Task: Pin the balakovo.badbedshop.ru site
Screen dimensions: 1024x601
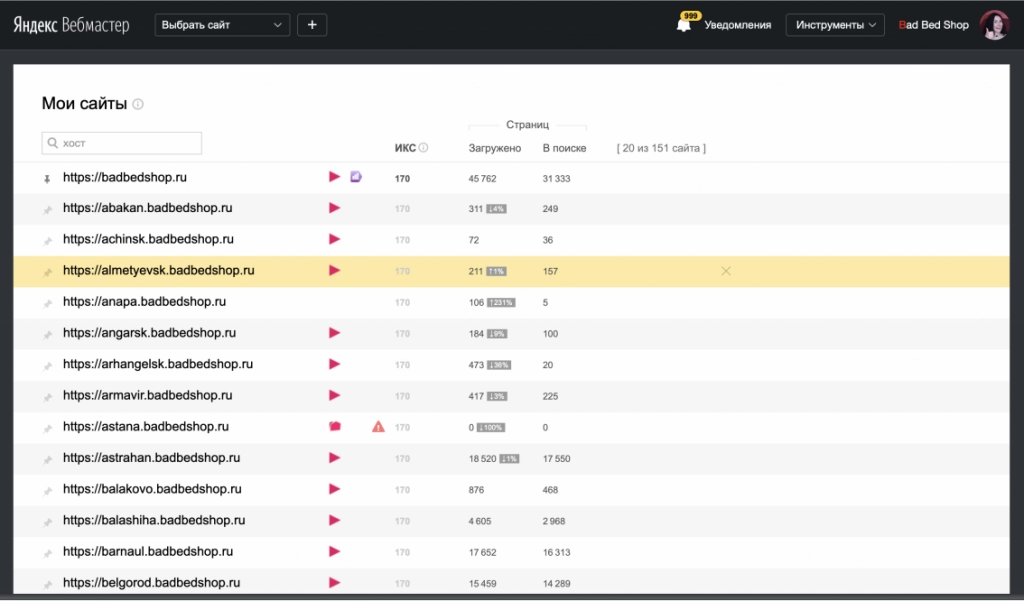Action: click(47, 491)
